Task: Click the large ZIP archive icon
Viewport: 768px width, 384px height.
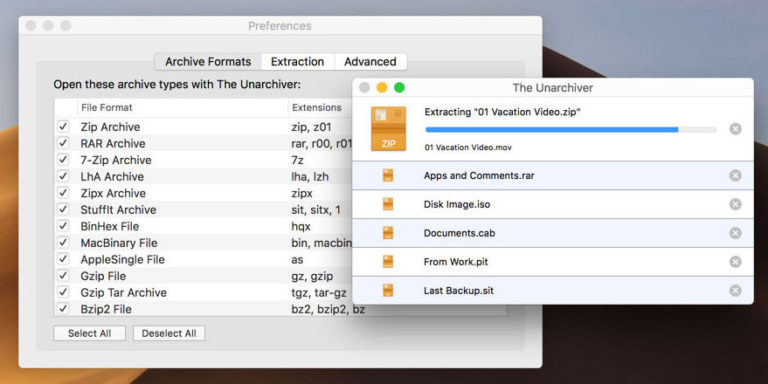Action: pyautogui.click(x=388, y=129)
